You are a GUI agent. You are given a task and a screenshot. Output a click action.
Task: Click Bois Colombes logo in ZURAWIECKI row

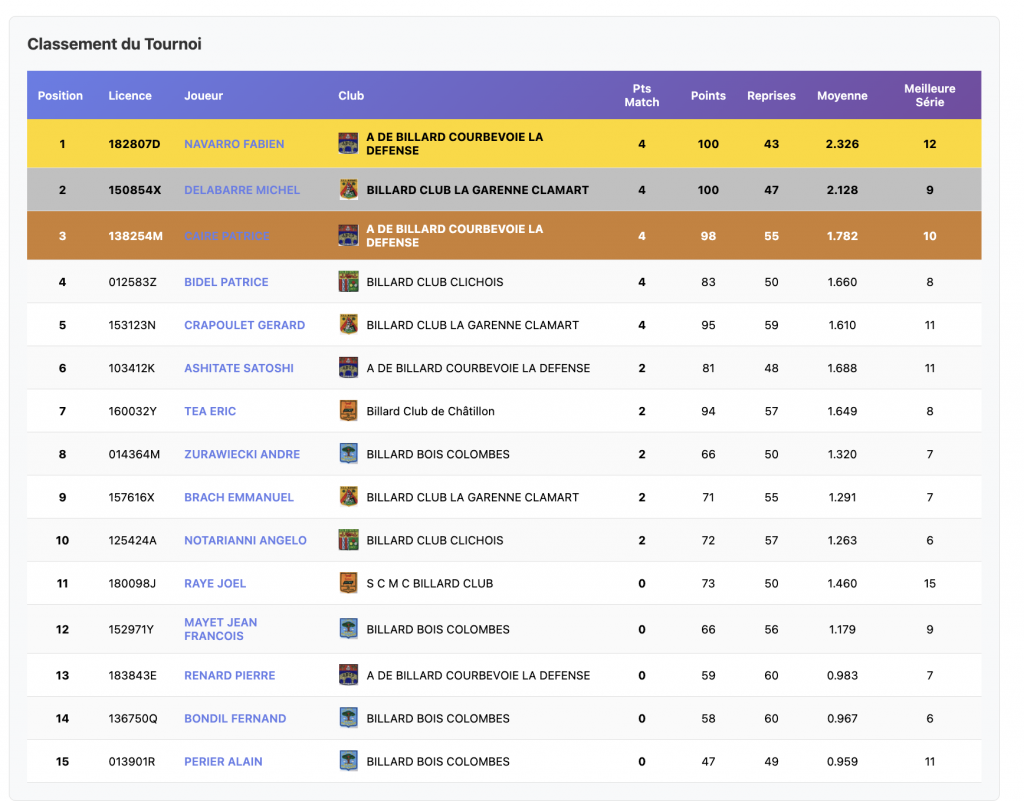348,454
